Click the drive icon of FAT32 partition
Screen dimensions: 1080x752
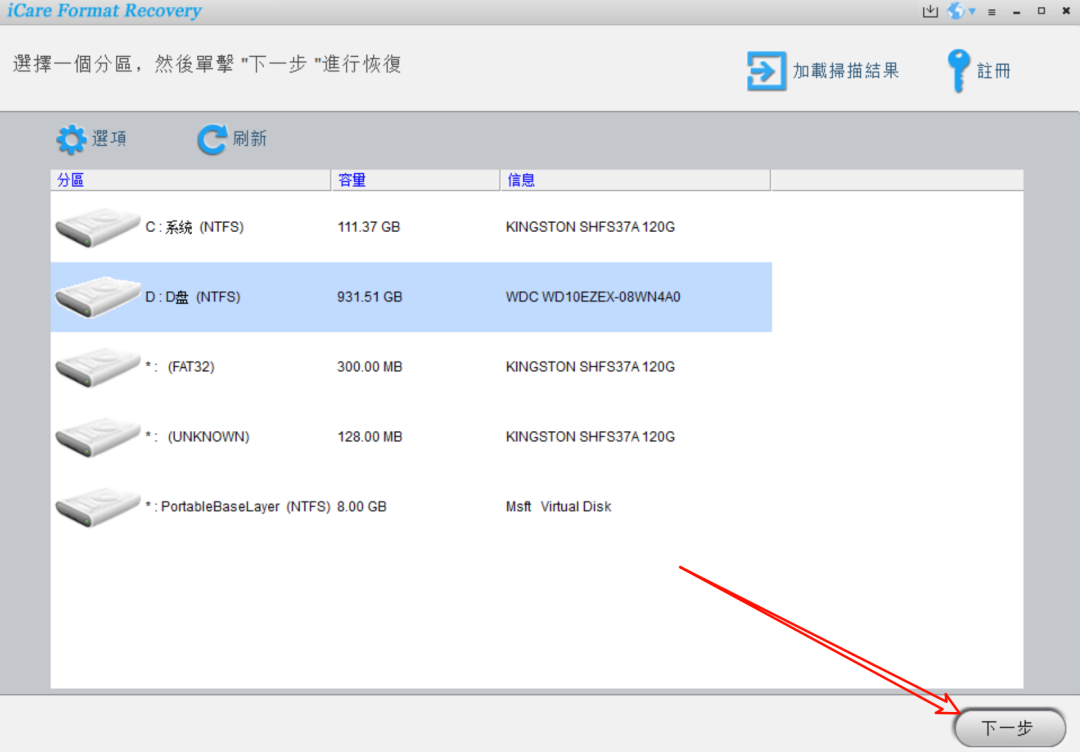(x=97, y=366)
